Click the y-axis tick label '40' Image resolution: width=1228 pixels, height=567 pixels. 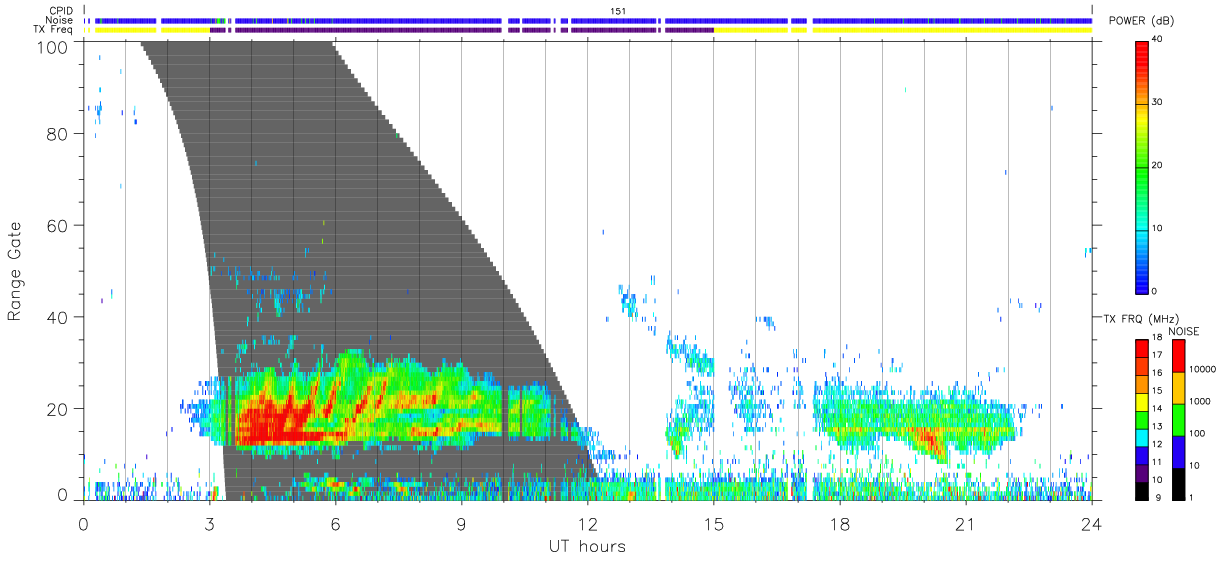point(59,317)
